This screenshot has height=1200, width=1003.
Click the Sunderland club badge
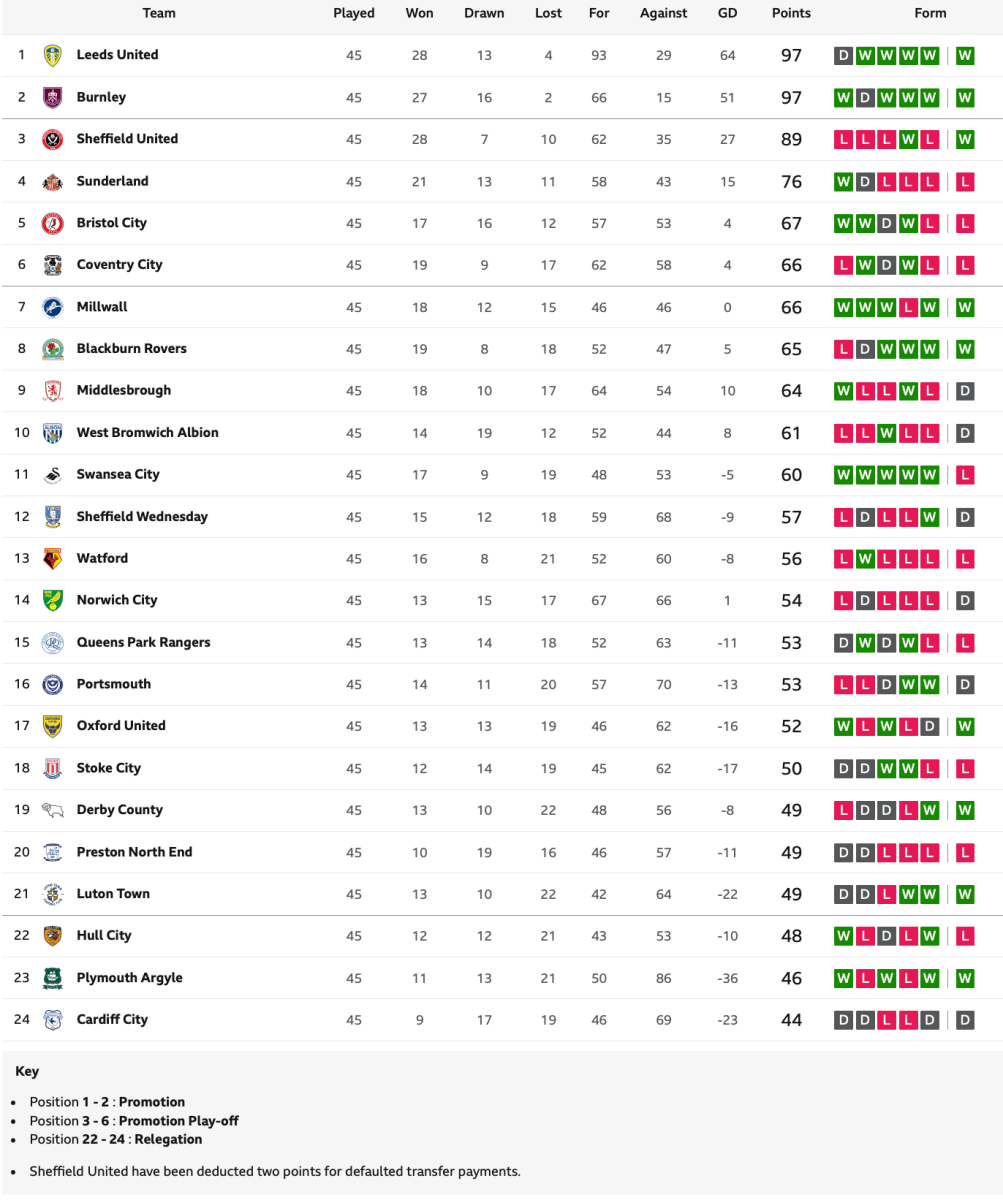[x=53, y=182]
